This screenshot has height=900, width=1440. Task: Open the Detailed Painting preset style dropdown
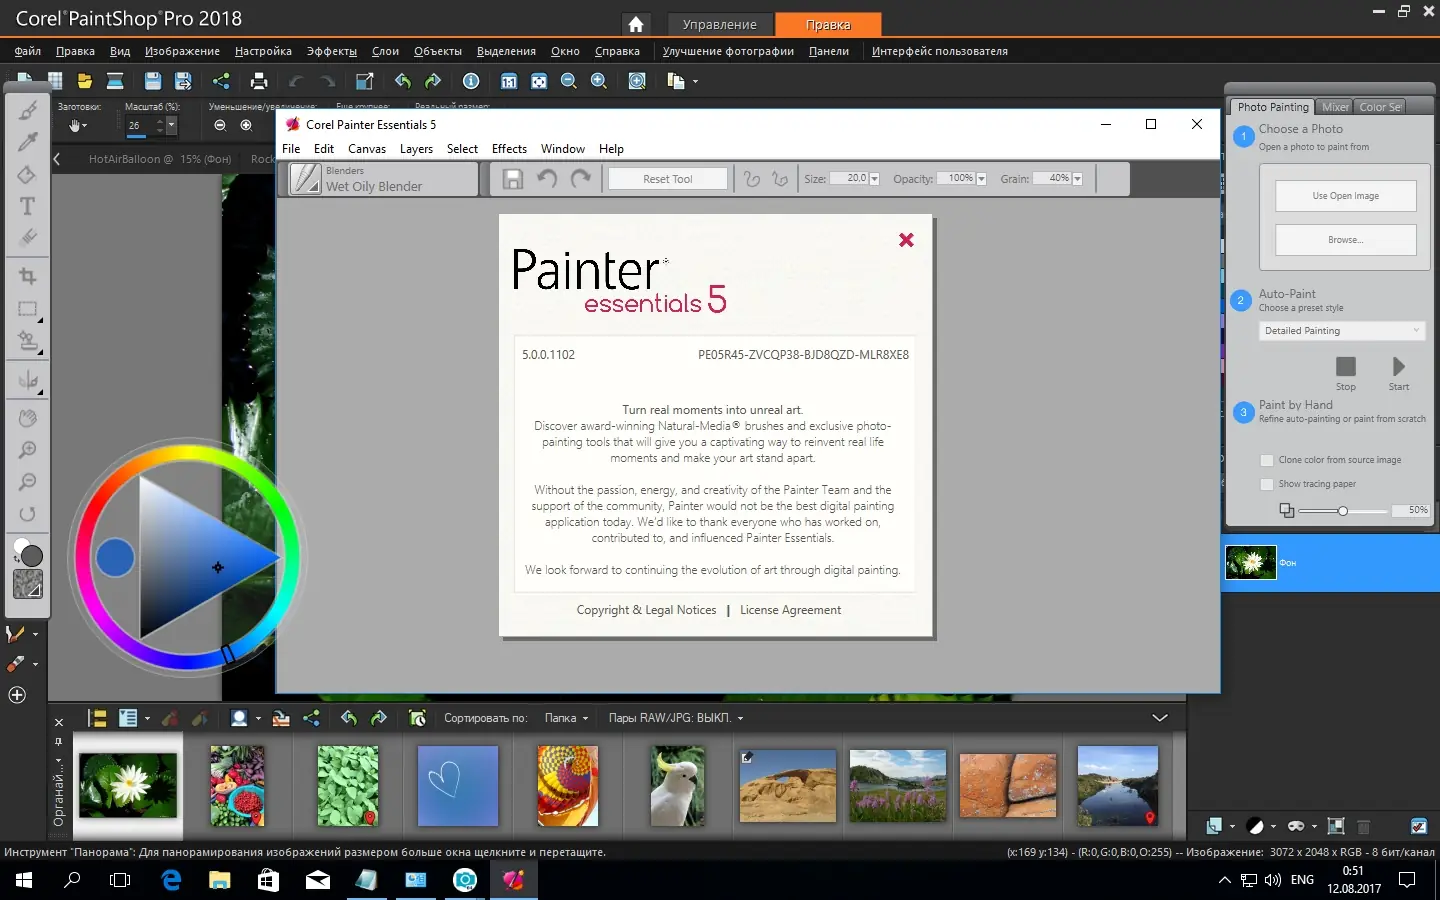click(1342, 331)
